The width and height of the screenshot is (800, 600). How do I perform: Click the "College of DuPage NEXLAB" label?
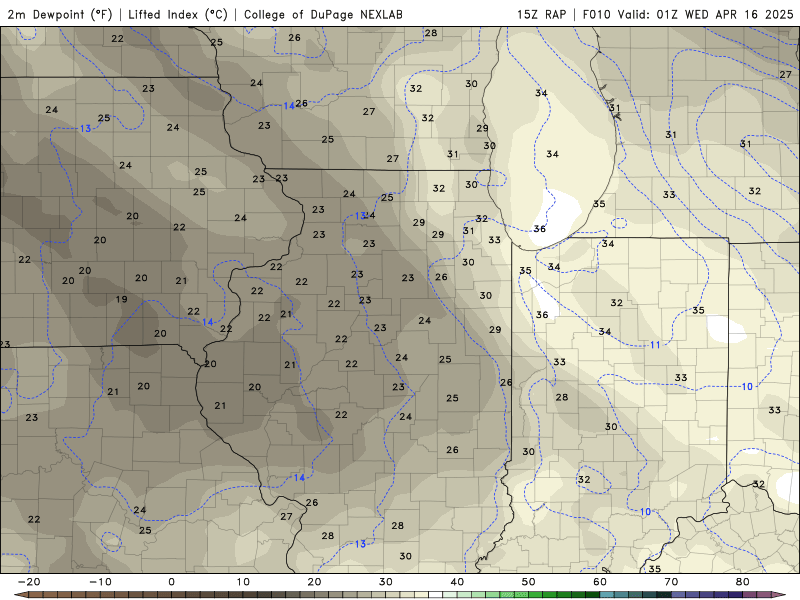[323, 14]
